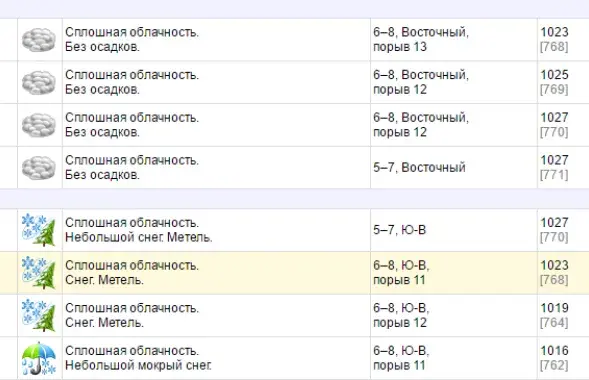Click the pressure cell reading 1027 [771]
Viewport: 589px width, 380px height.
click(563, 167)
